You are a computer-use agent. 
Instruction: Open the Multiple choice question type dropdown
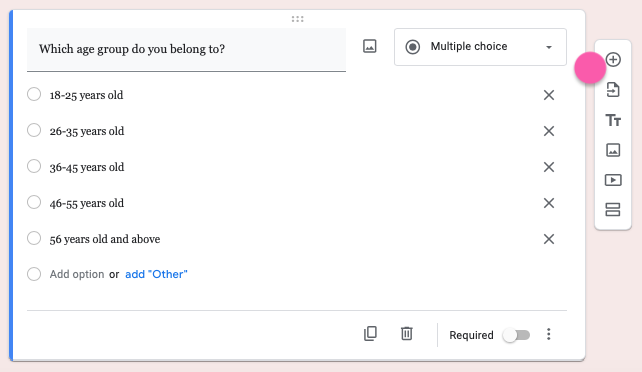480,47
